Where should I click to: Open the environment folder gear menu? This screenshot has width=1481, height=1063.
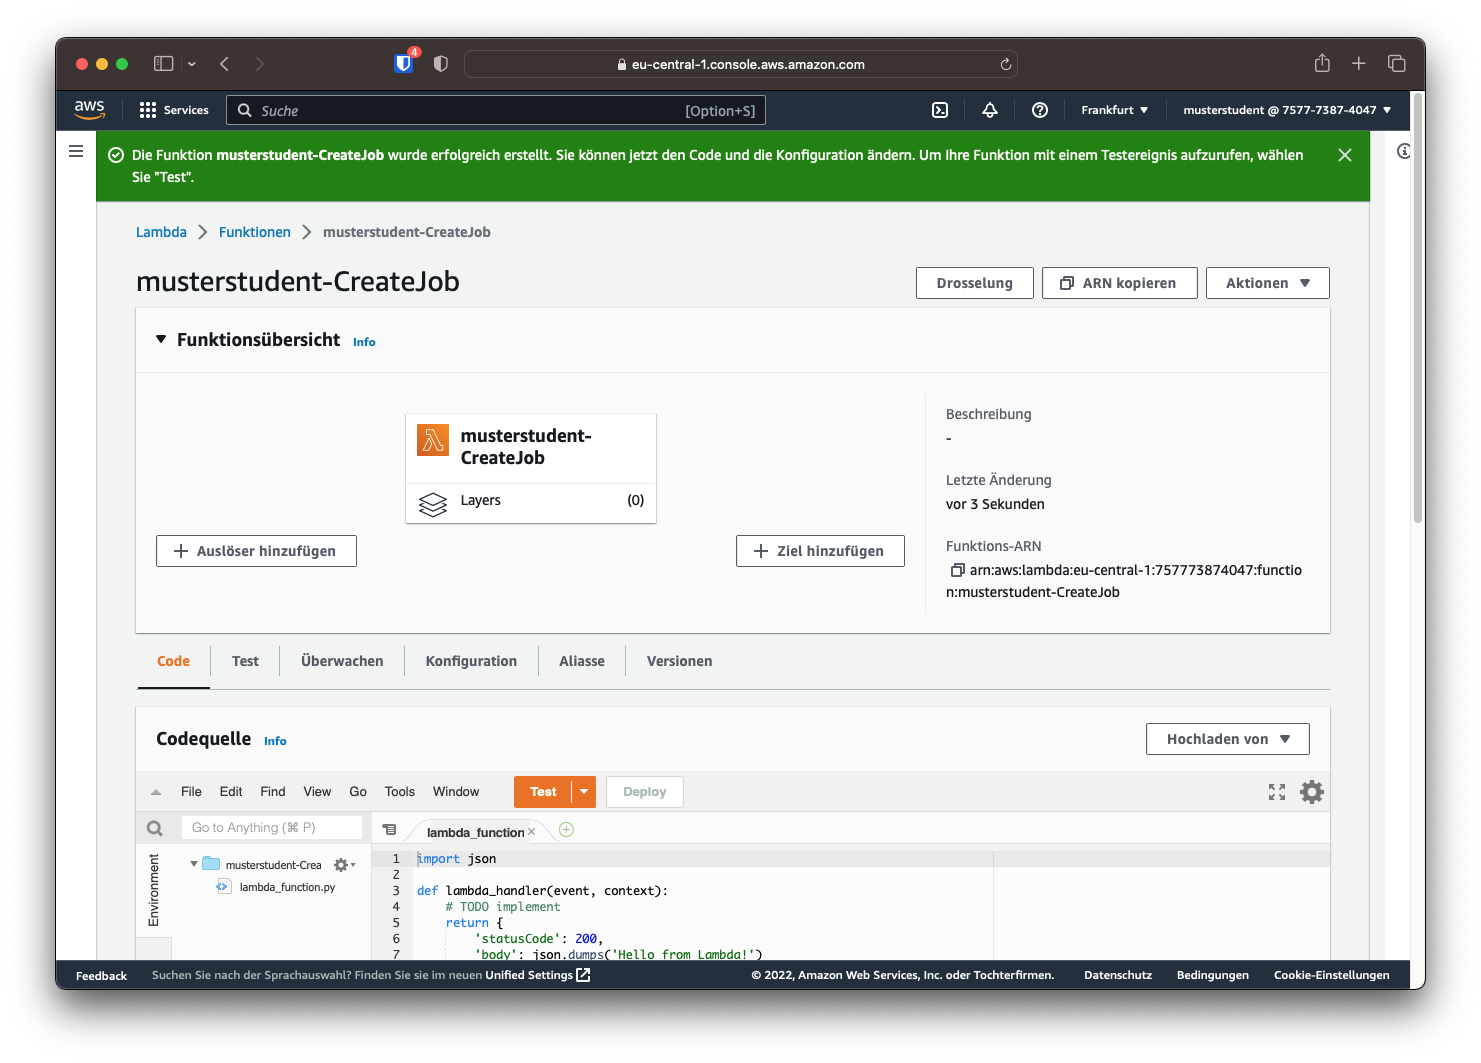pyautogui.click(x=344, y=865)
